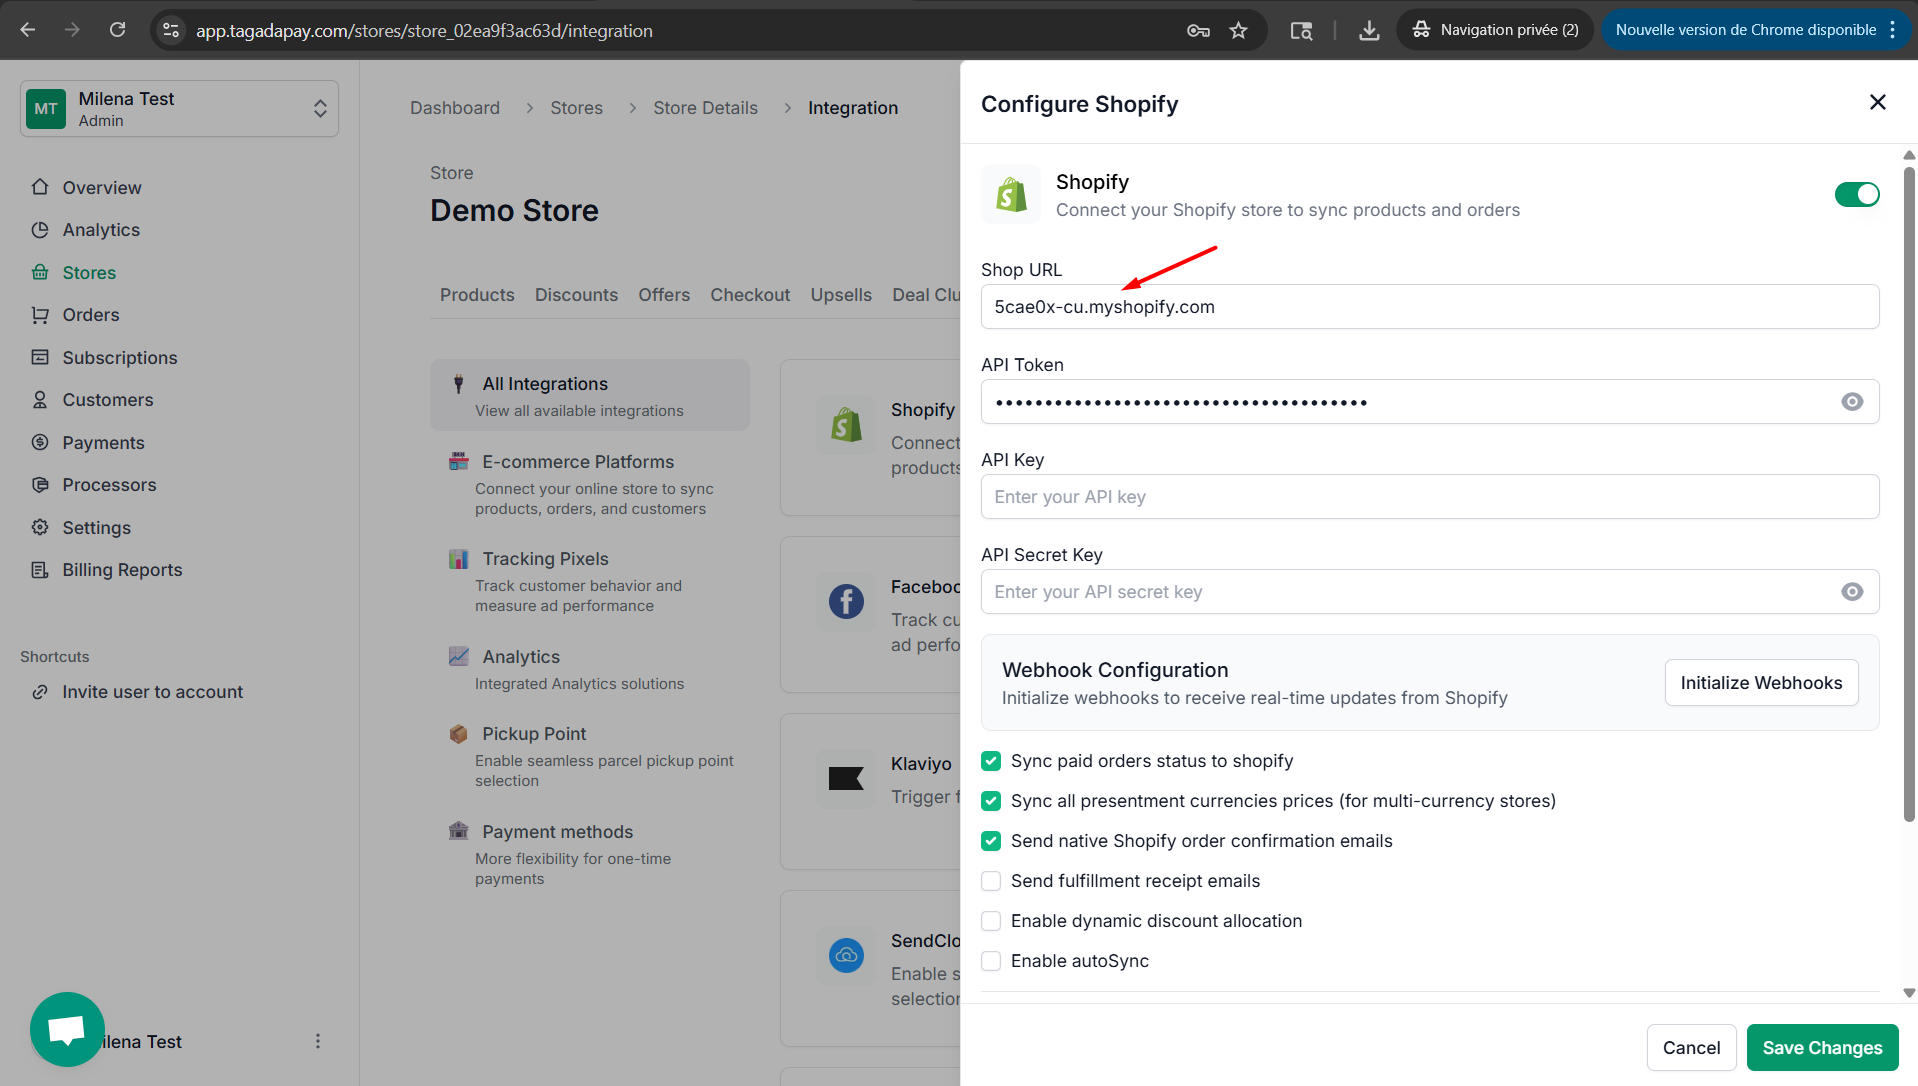
Task: Click the Invite user link icon
Action: (x=40, y=692)
